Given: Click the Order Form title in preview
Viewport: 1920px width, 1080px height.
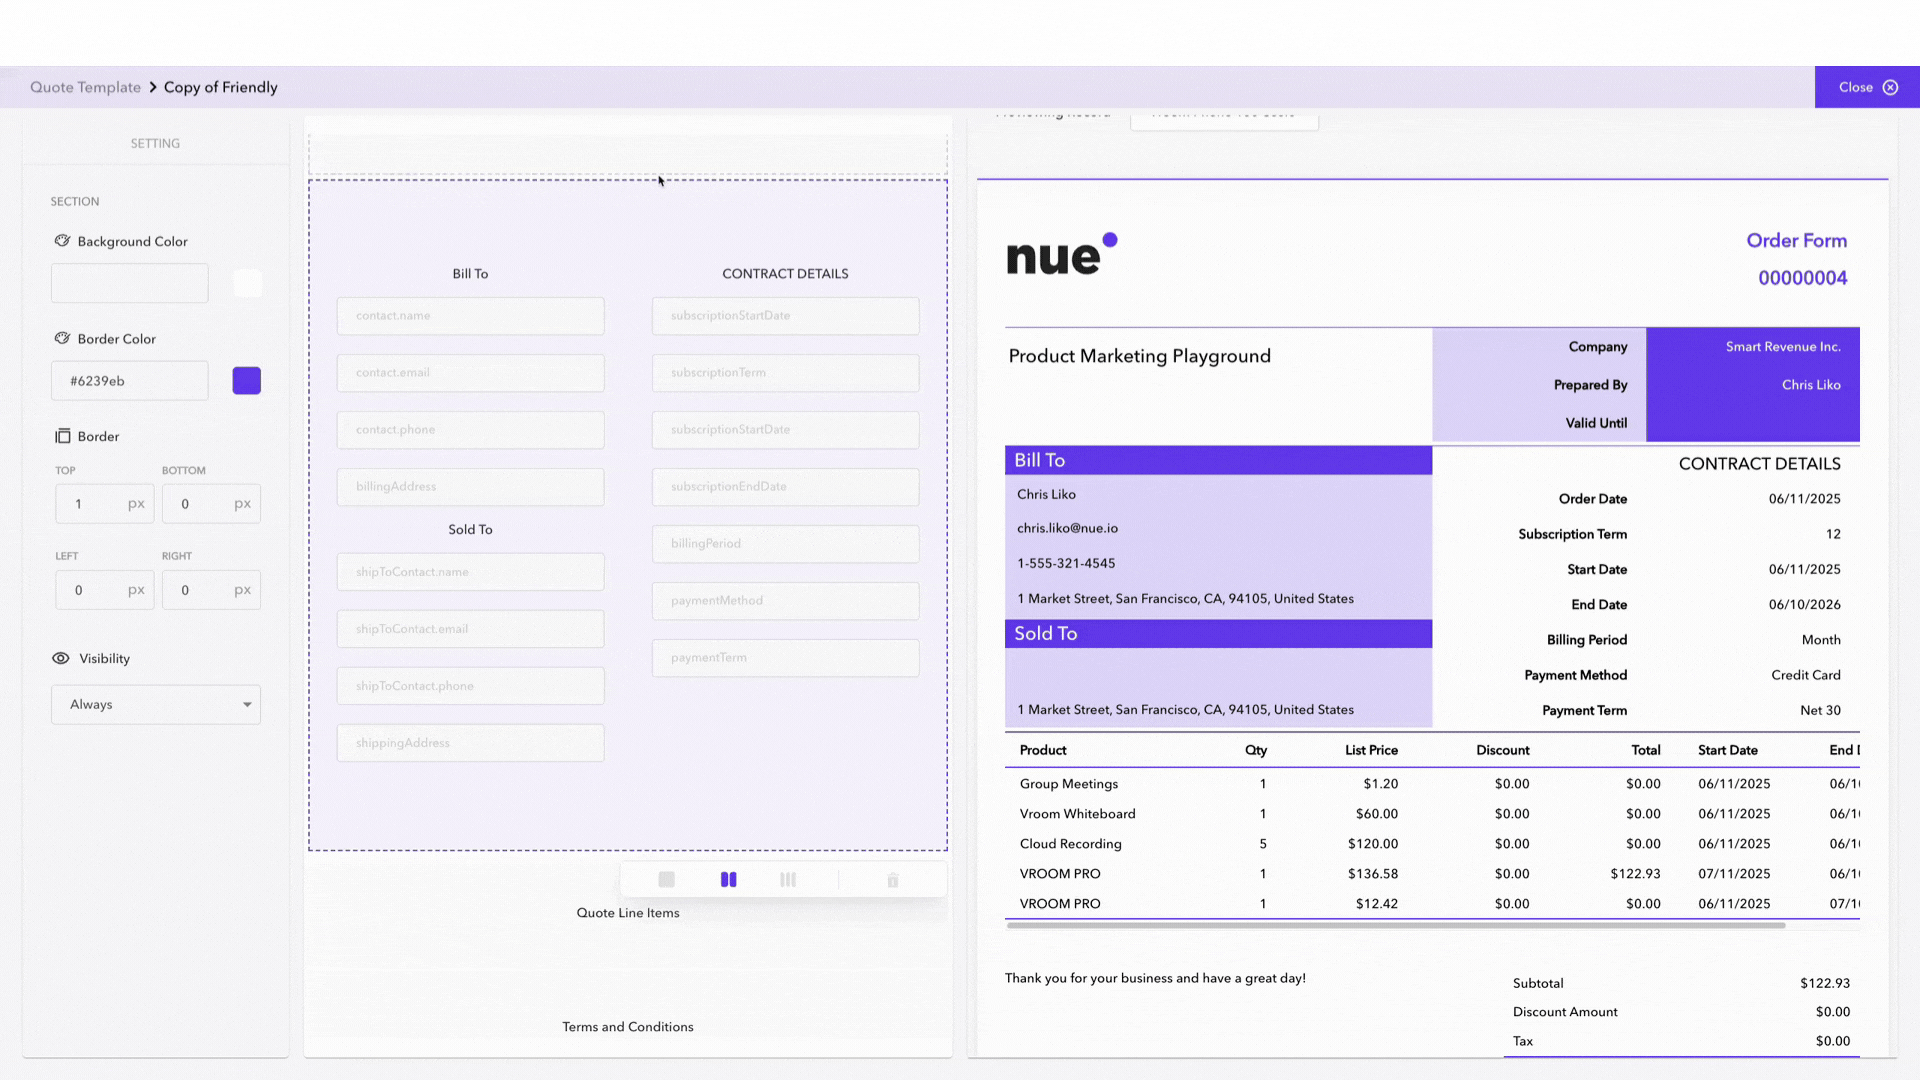Looking at the screenshot, I should (x=1796, y=241).
